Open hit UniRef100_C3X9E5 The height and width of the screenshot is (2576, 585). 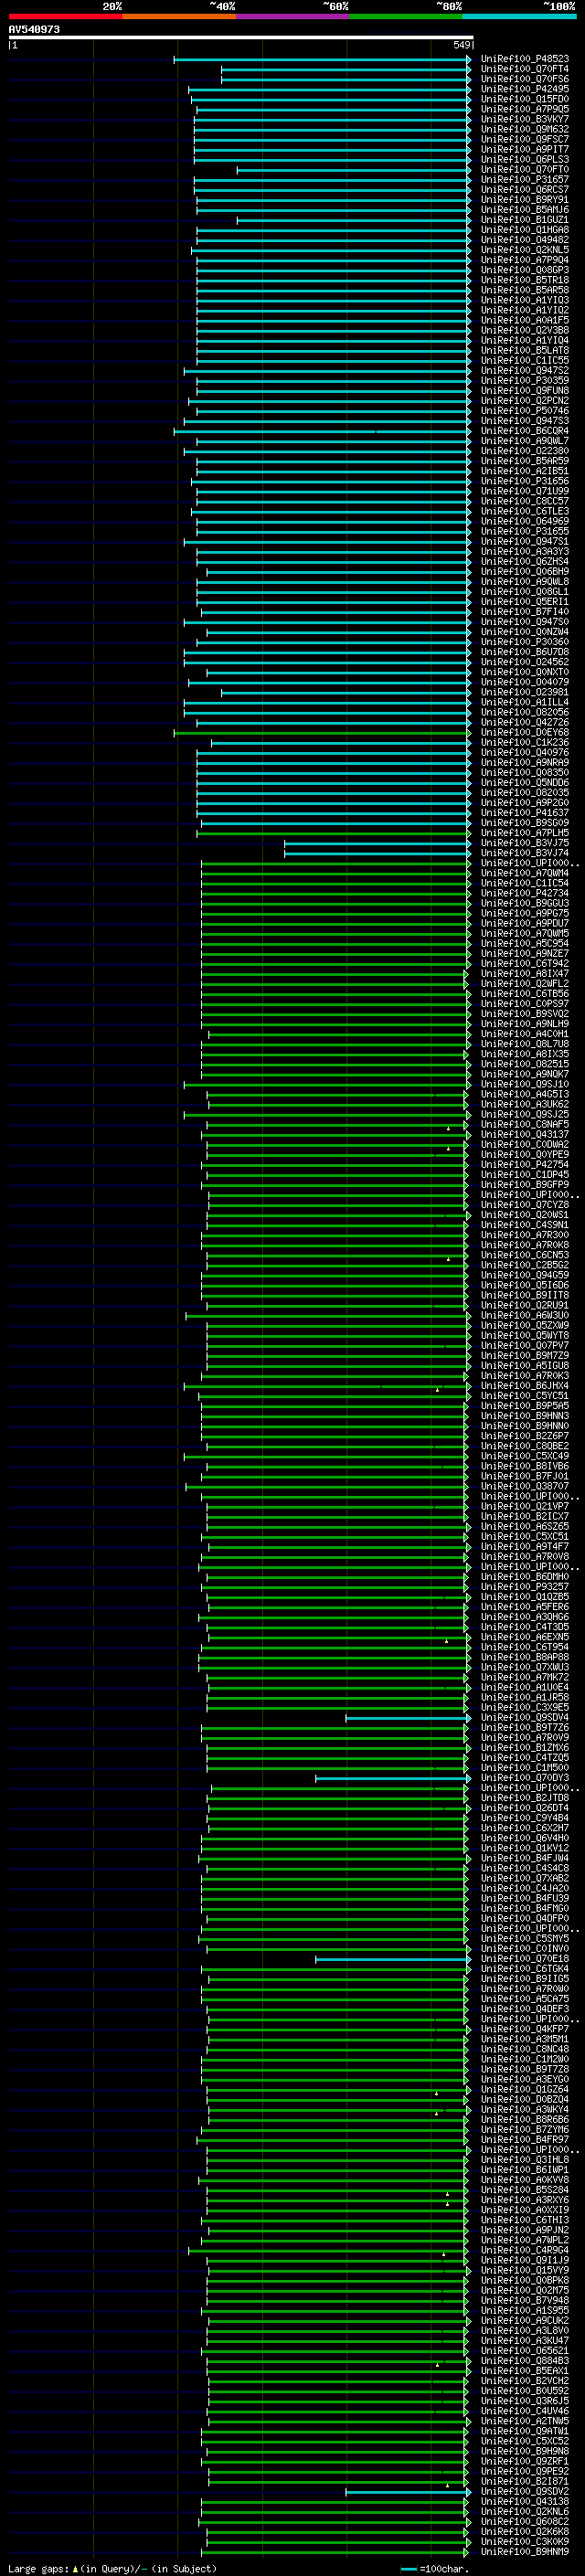click(x=525, y=1708)
